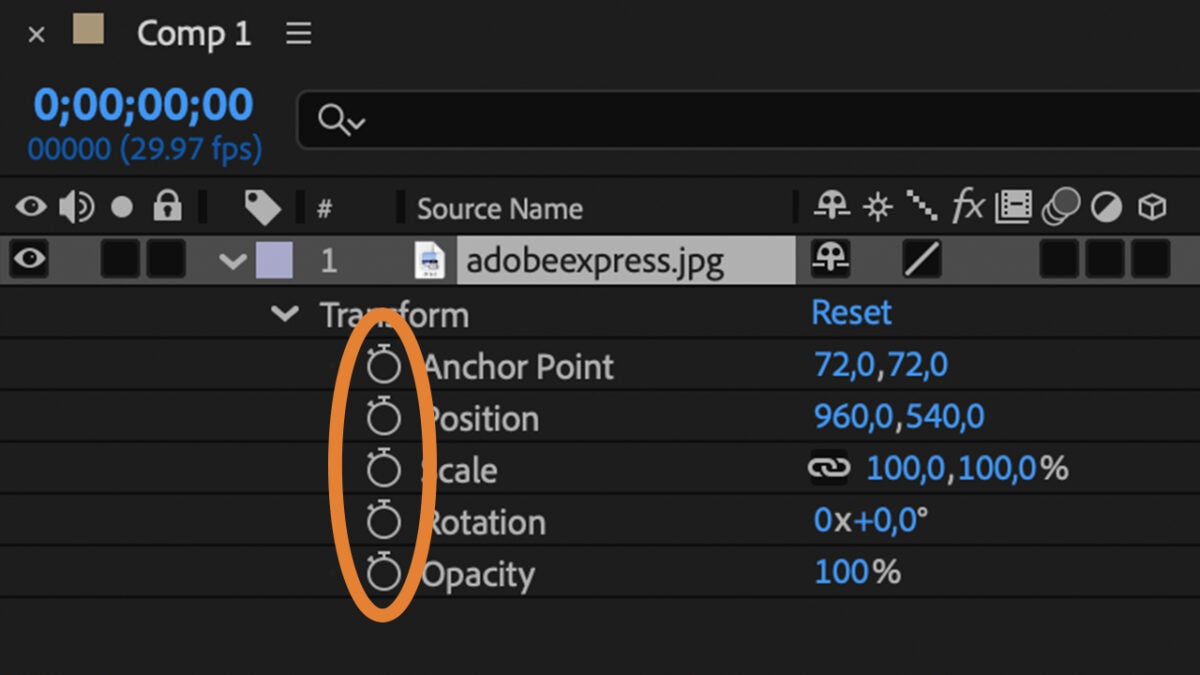Click the label tag column header icon
This screenshot has height=675, width=1200.
coord(262,208)
